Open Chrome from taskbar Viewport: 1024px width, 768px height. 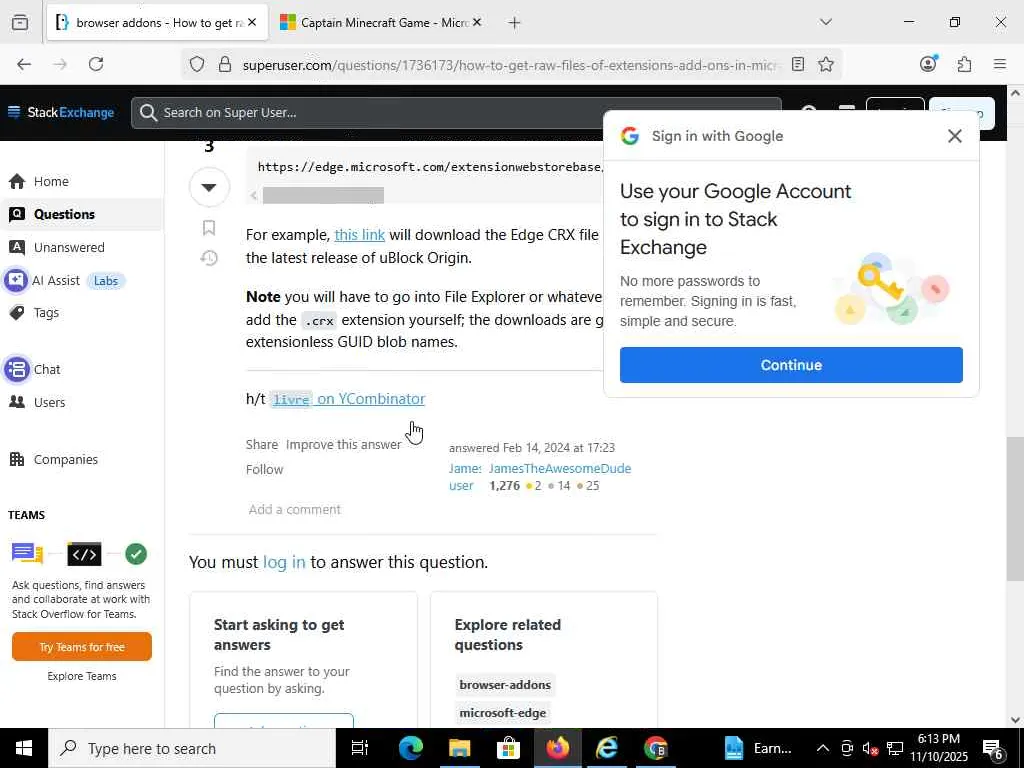click(x=656, y=748)
